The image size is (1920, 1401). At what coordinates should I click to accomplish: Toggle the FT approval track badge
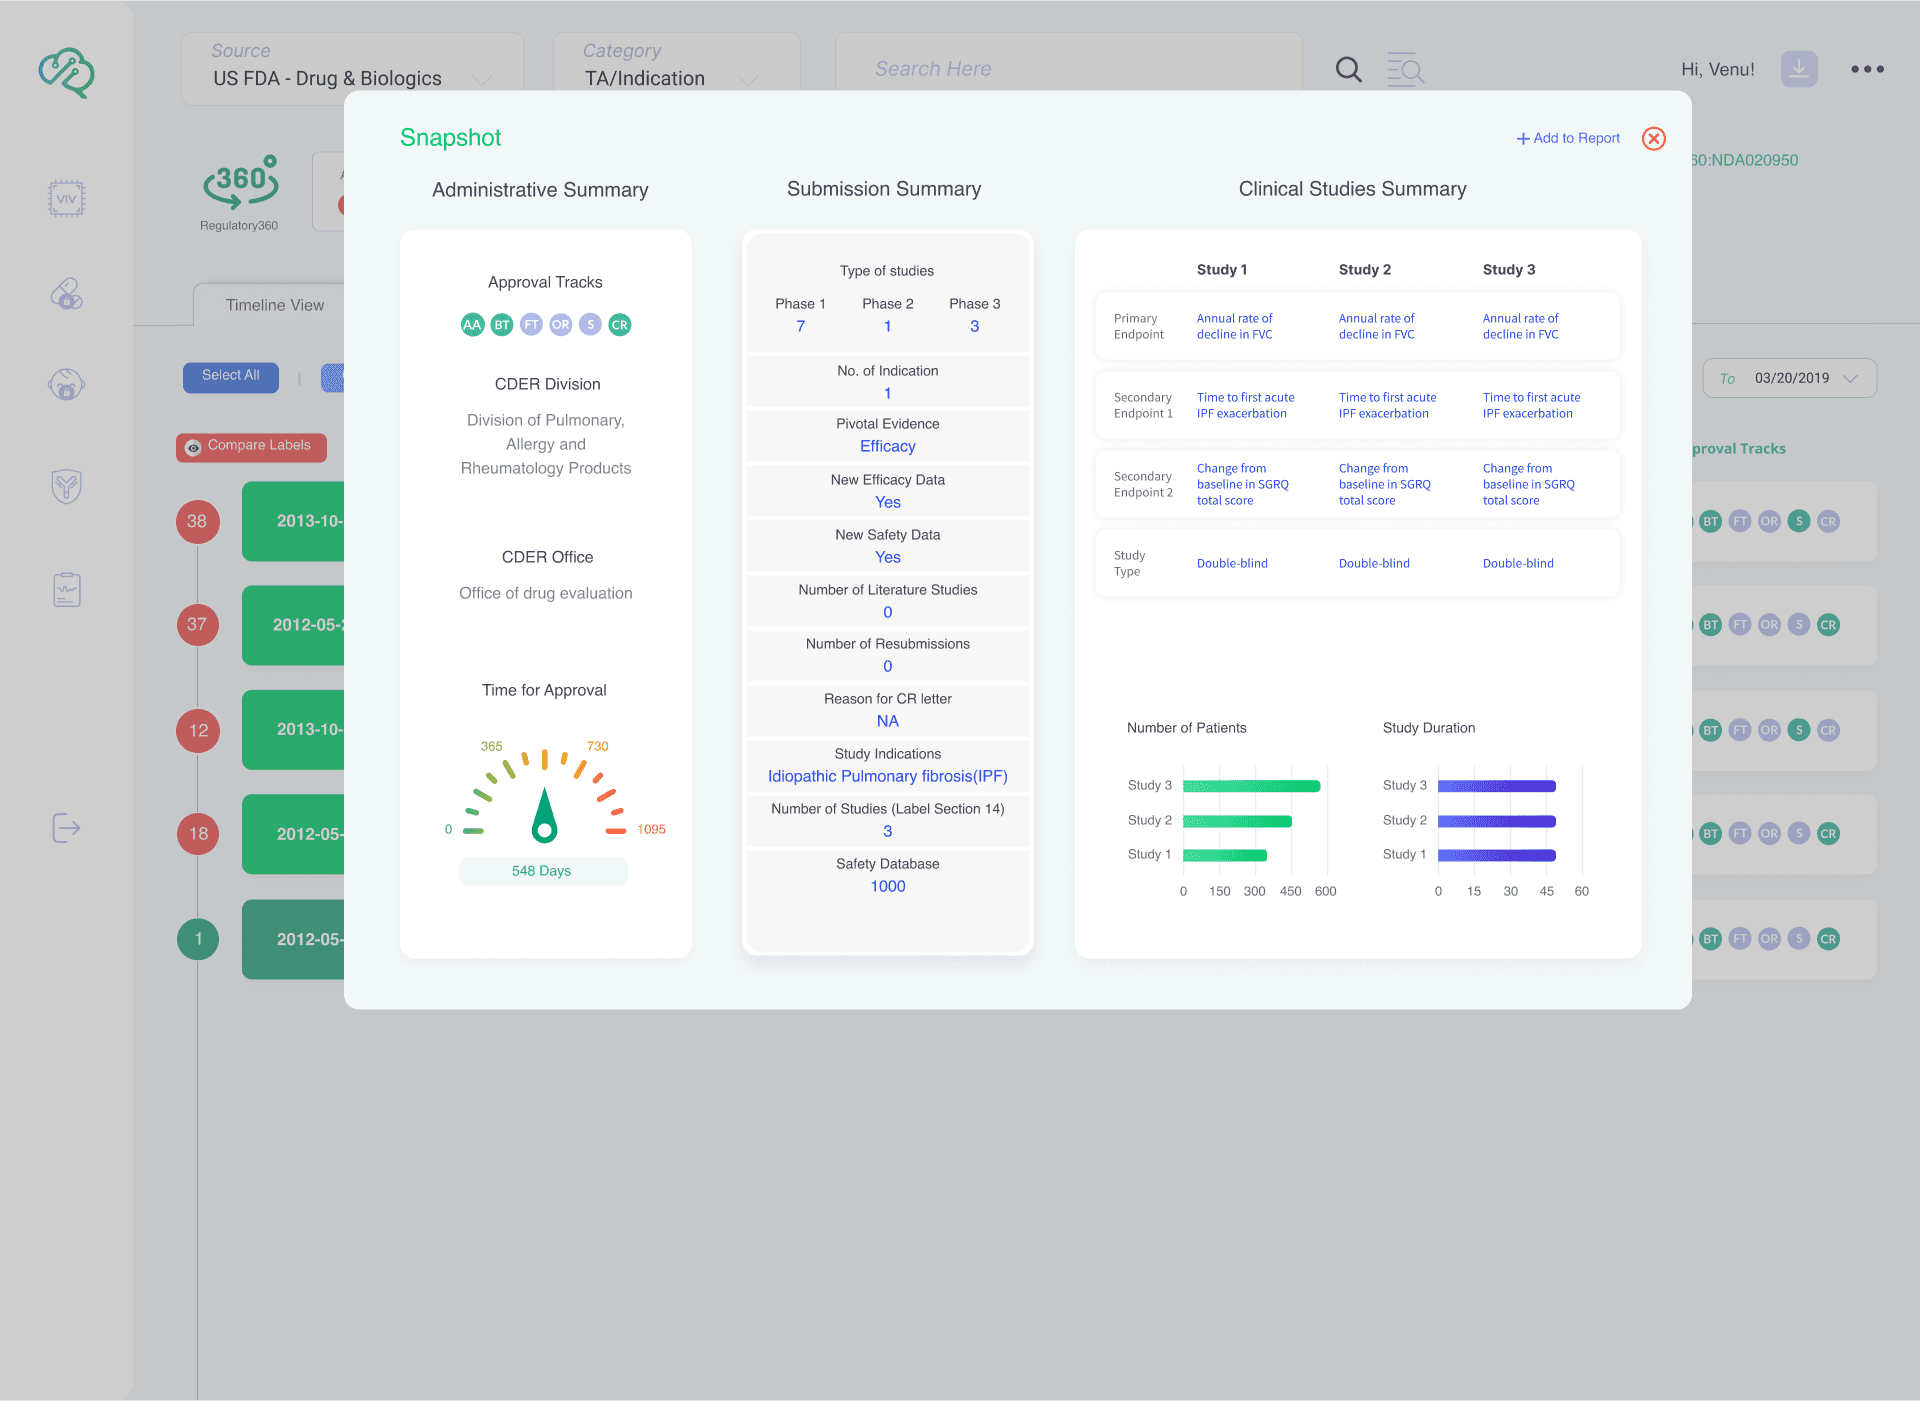point(531,325)
